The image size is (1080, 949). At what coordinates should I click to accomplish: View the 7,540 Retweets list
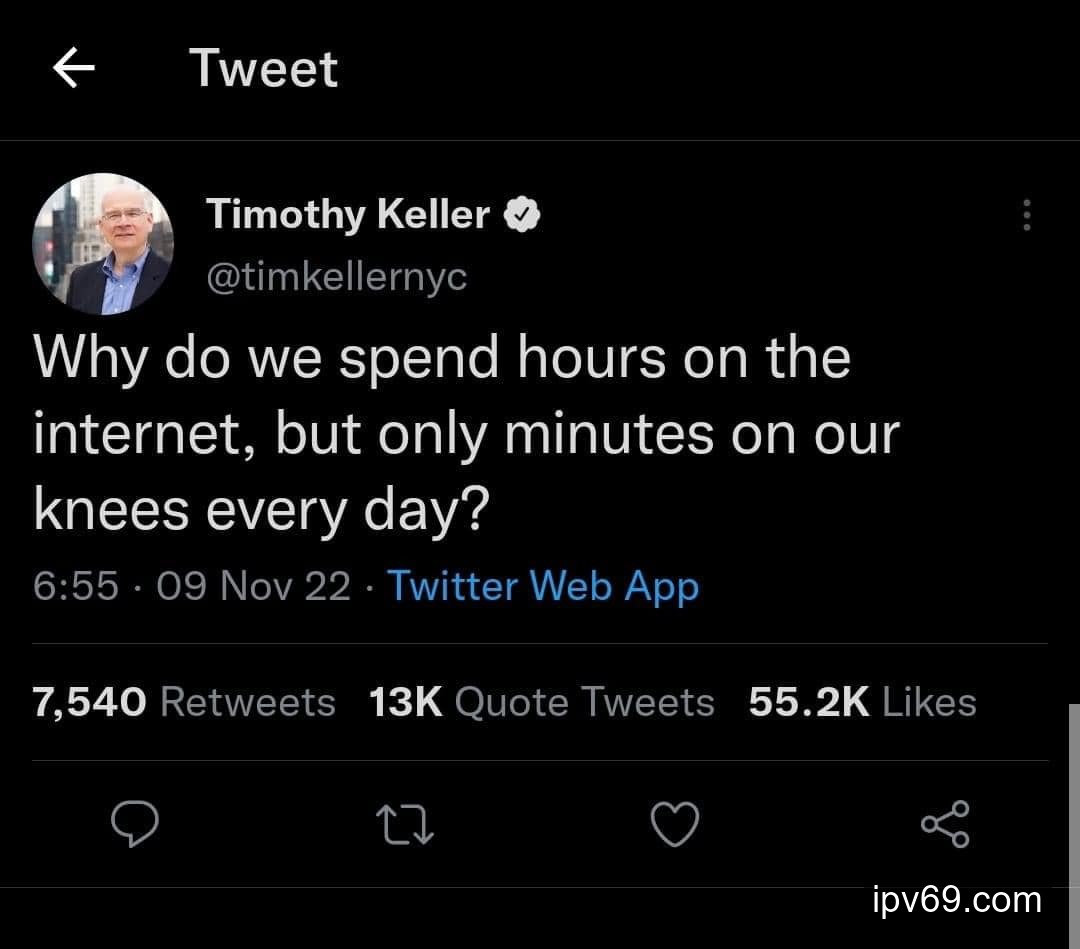click(184, 702)
